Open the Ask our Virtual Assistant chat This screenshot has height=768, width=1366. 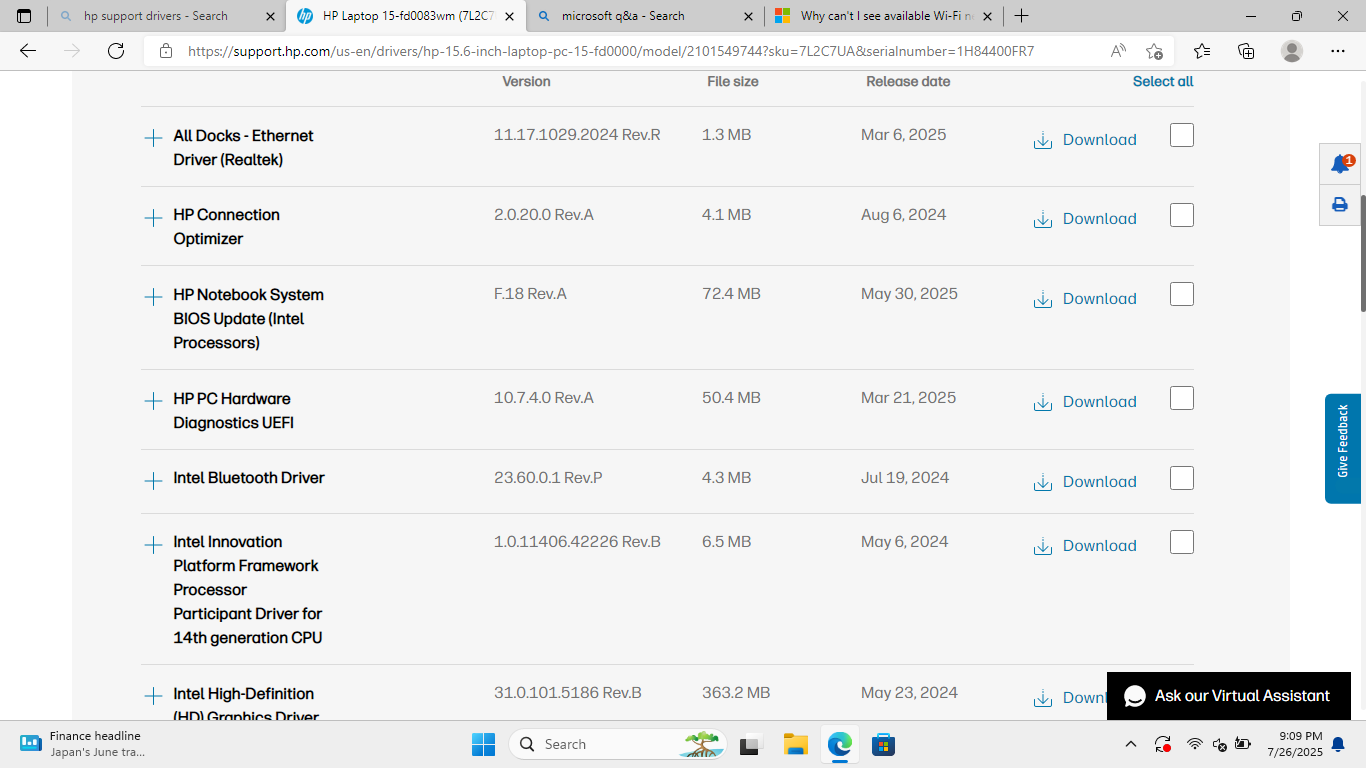click(x=1228, y=696)
